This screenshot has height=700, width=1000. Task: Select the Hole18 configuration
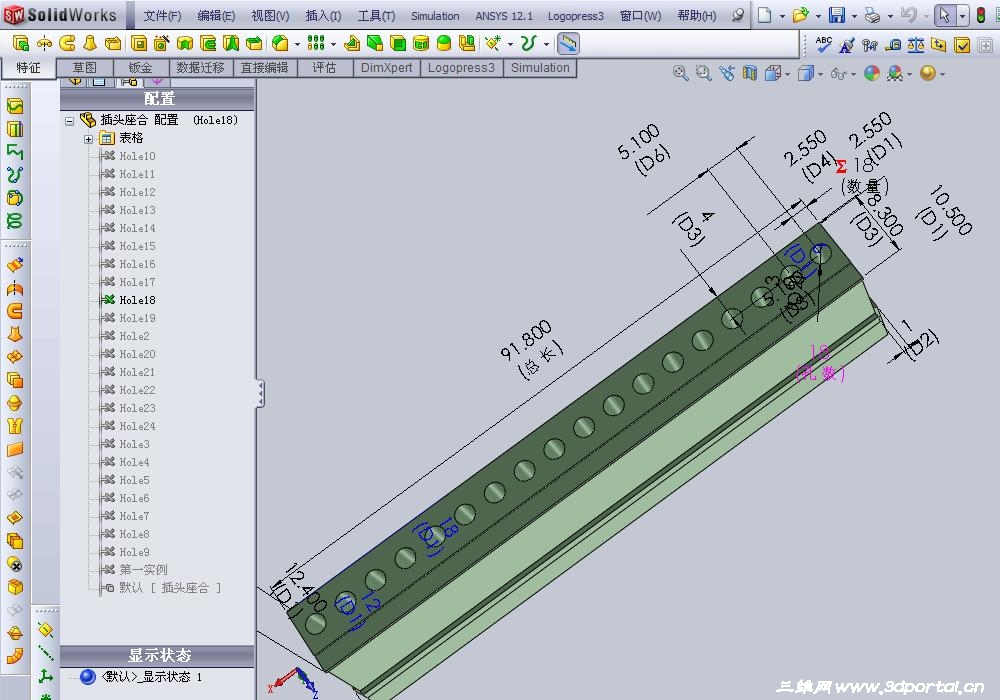click(x=137, y=300)
